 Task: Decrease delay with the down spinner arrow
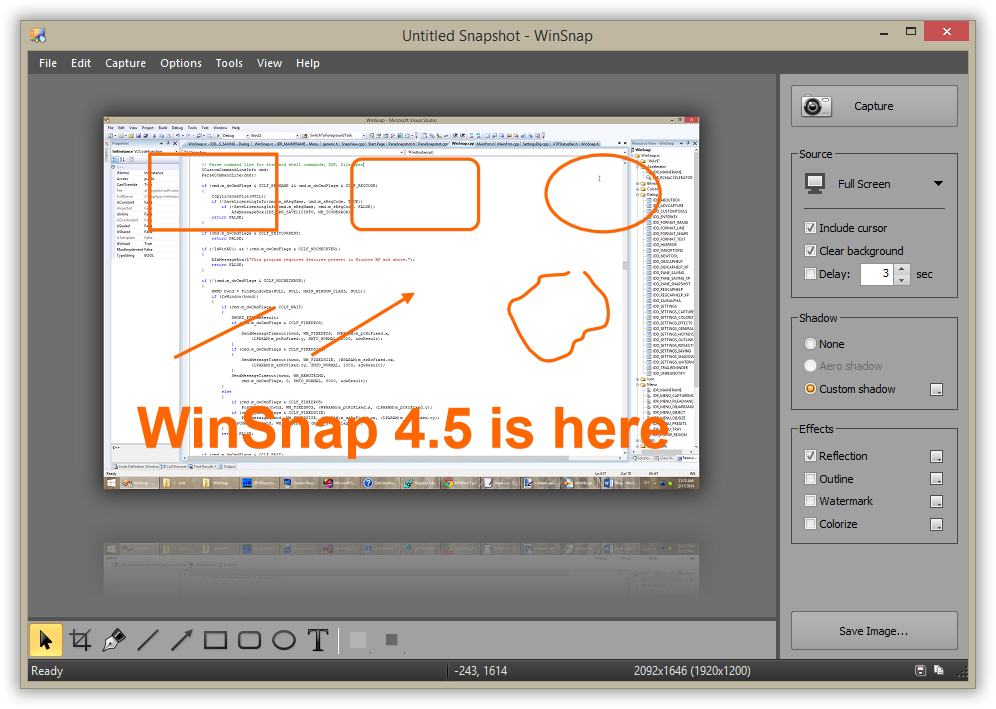(x=902, y=280)
